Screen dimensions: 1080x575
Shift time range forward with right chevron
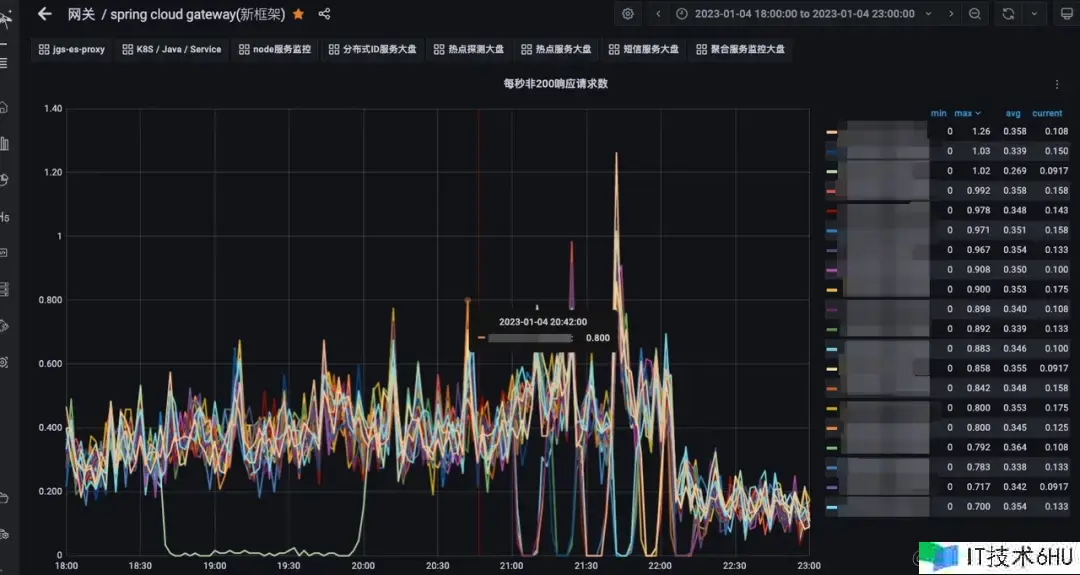tap(951, 14)
